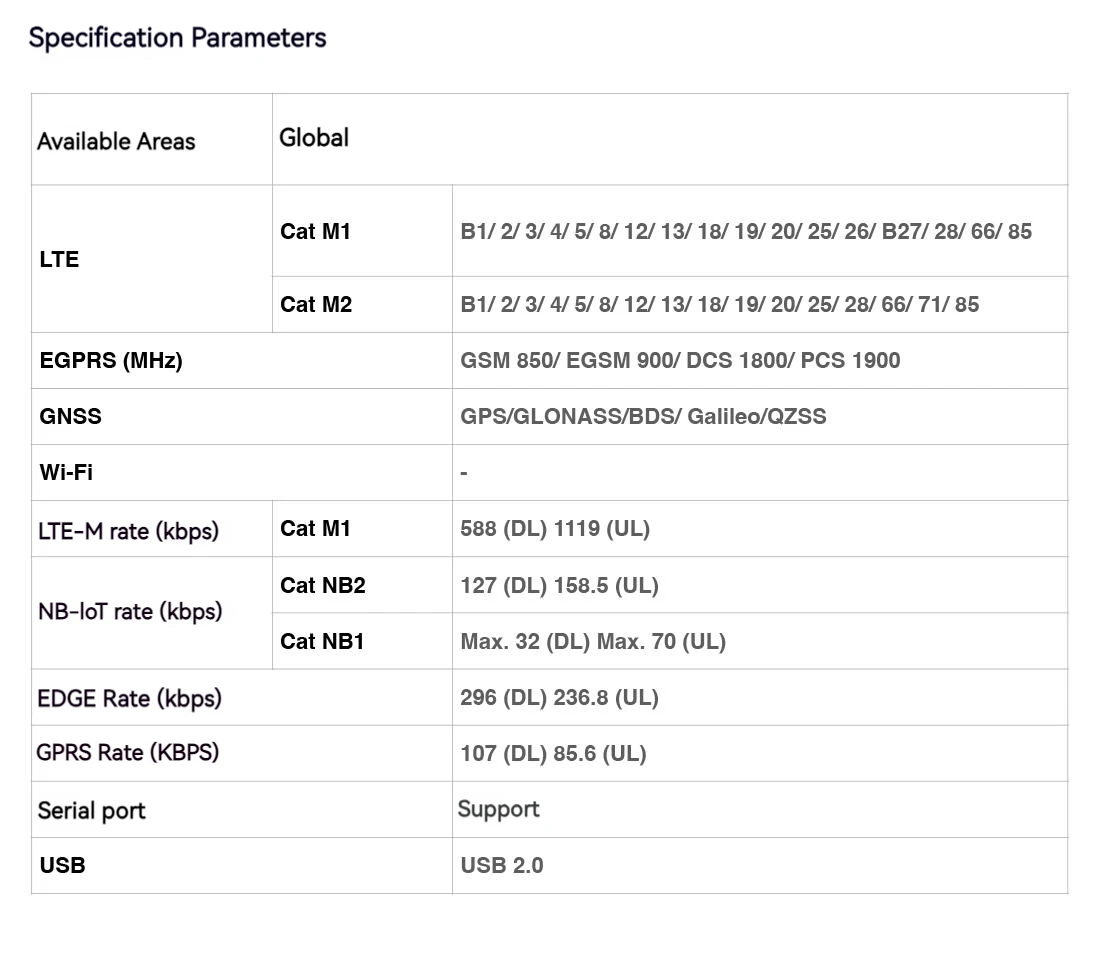The image size is (1100, 960).
Task: Select the Available Areas row label
Action: 116,141
